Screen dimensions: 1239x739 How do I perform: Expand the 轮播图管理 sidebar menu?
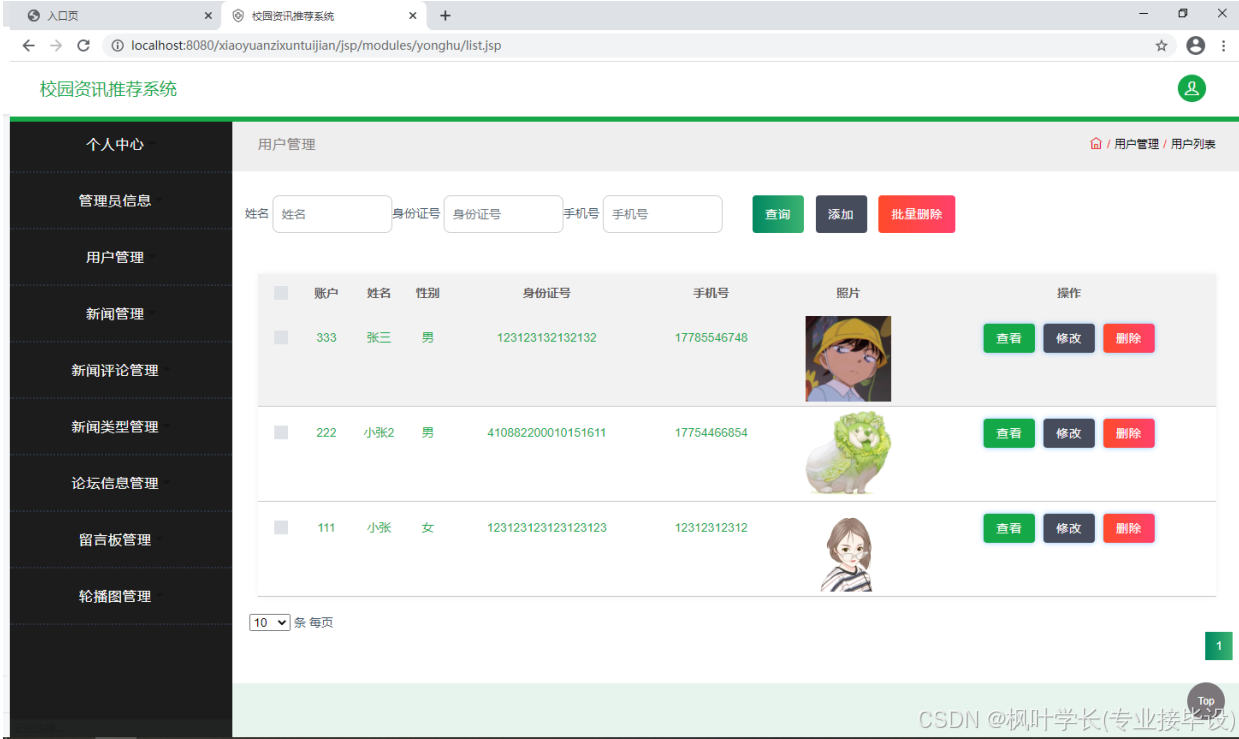tap(121, 596)
